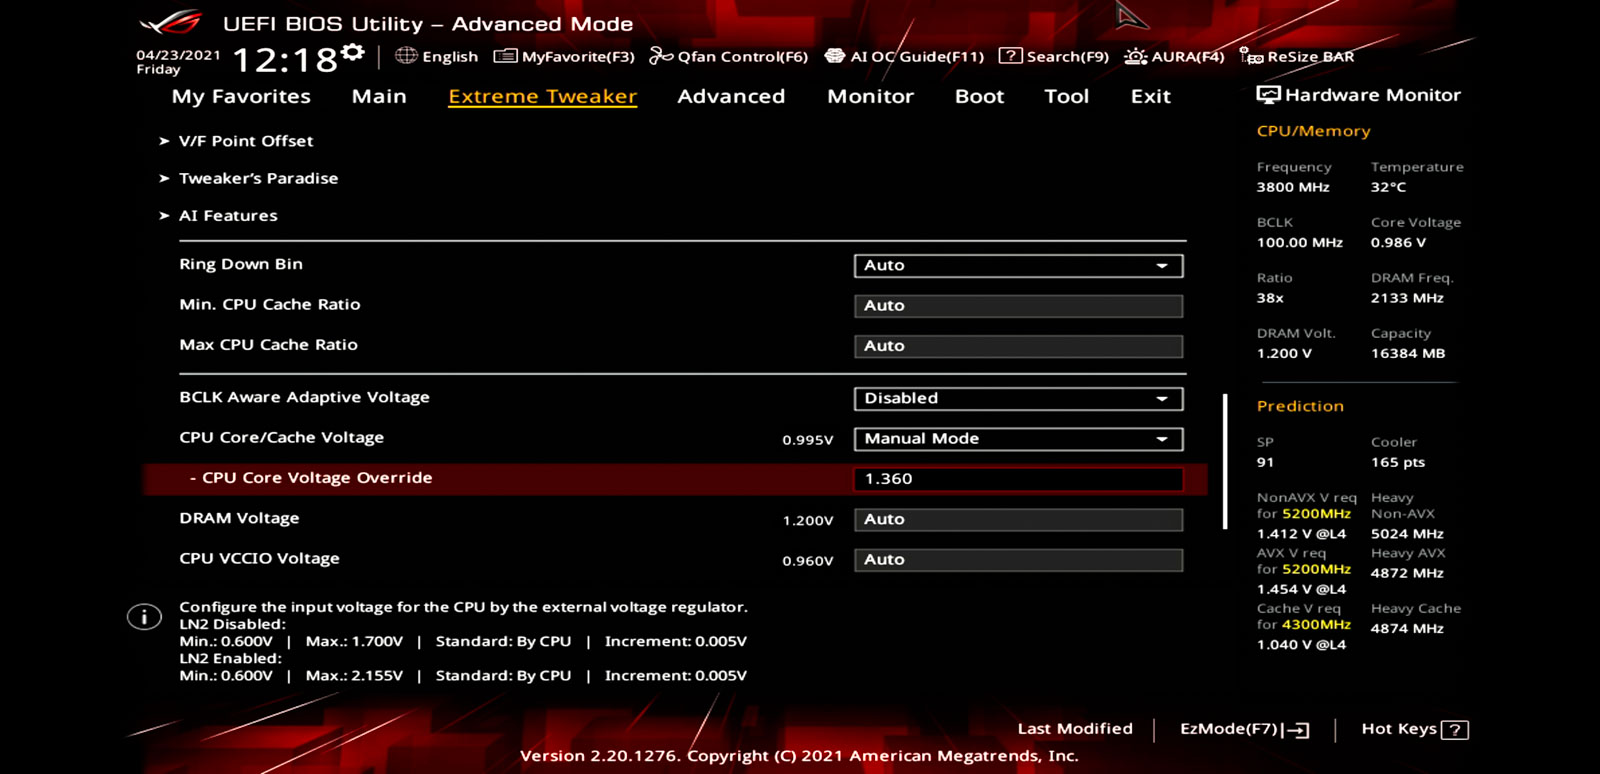1600x774 pixels.
Task: Select CPU VCCIO Voltage label
Action: tap(259, 558)
